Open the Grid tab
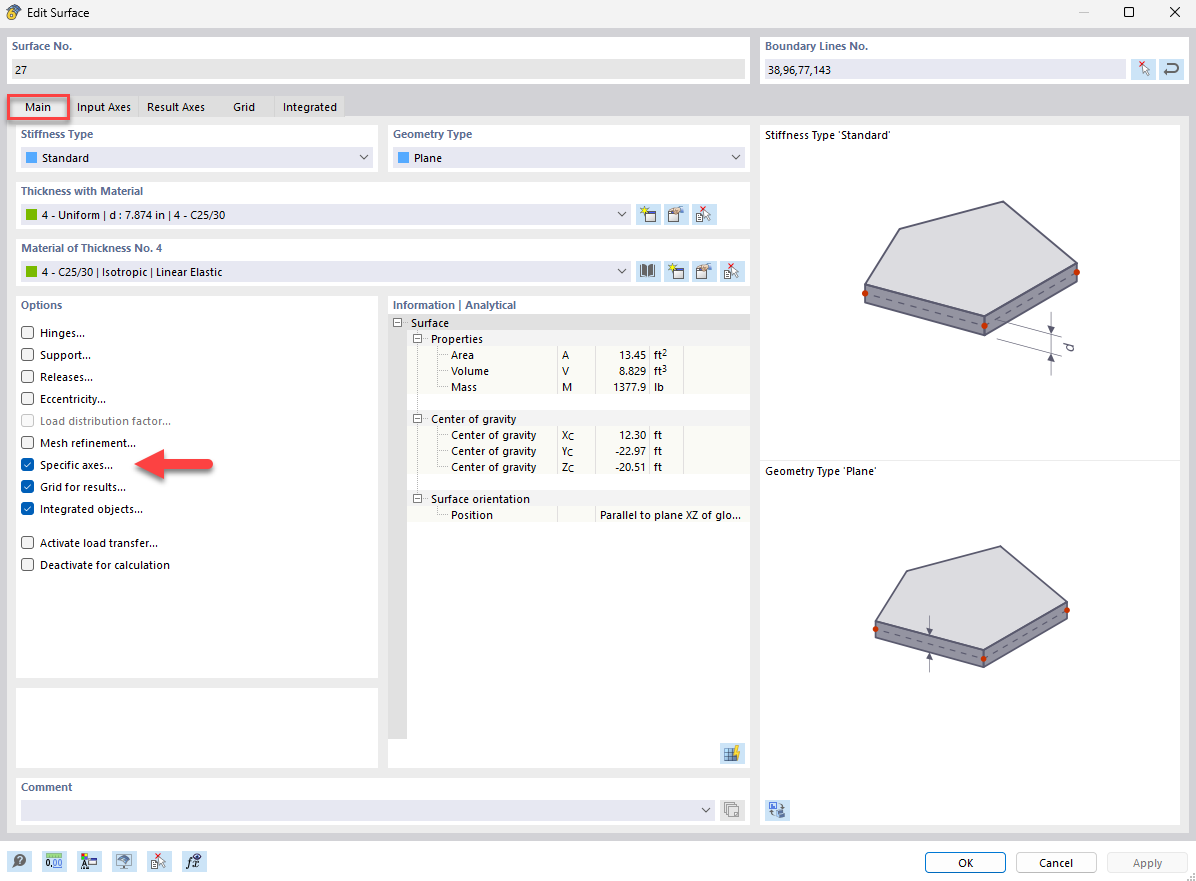 point(243,107)
